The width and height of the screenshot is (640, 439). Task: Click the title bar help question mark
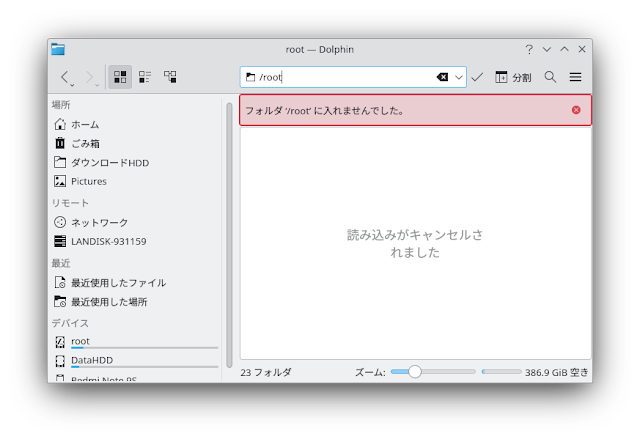pyautogui.click(x=529, y=49)
